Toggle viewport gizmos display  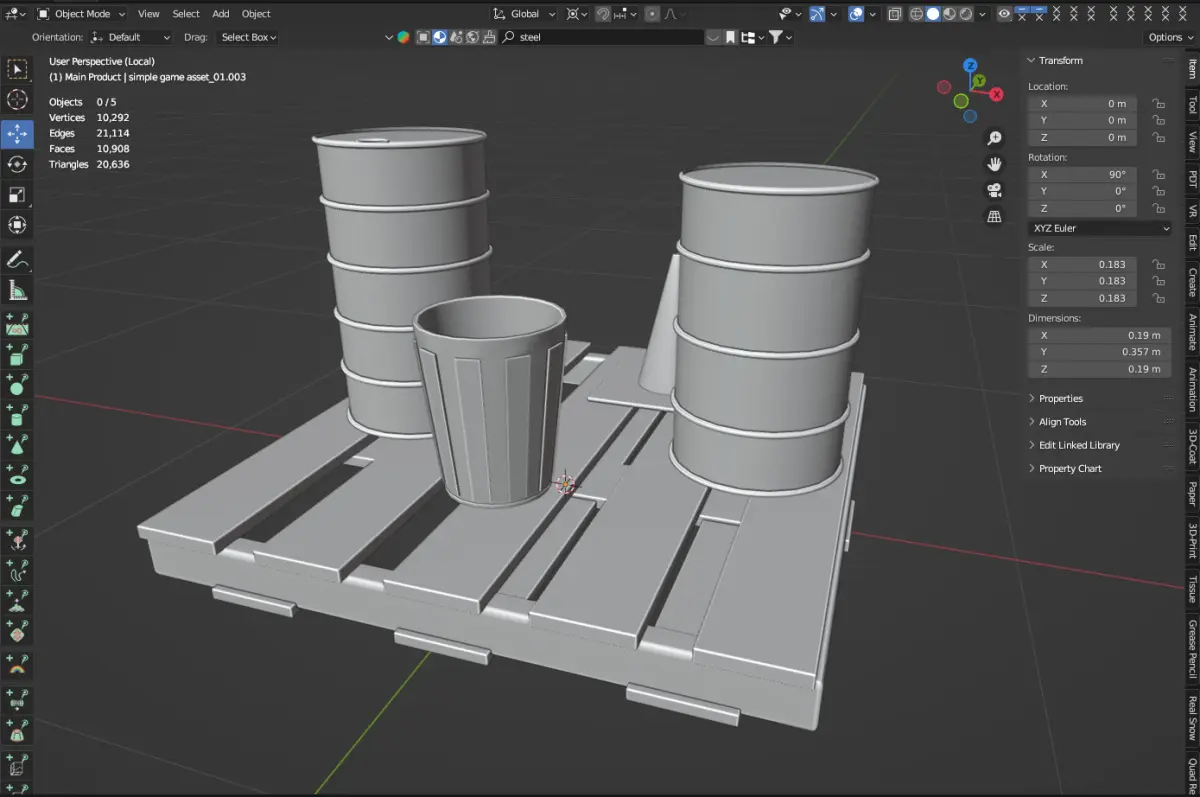tap(818, 14)
